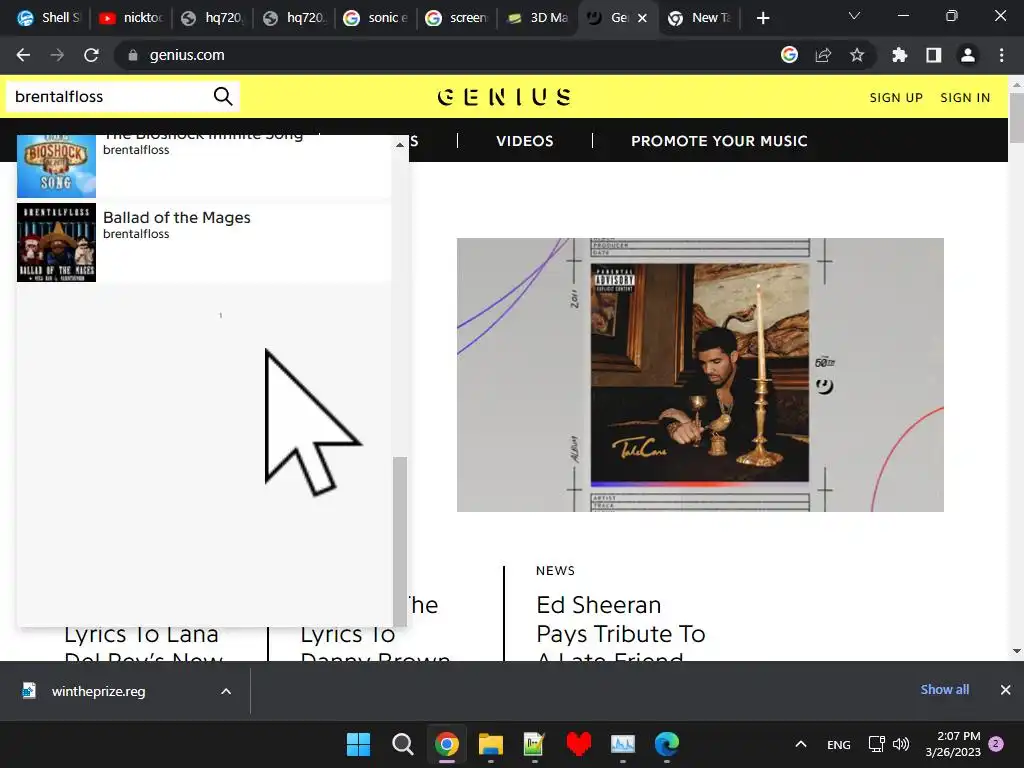
Task: Open the Extensions puzzle icon
Action: [x=899, y=56]
